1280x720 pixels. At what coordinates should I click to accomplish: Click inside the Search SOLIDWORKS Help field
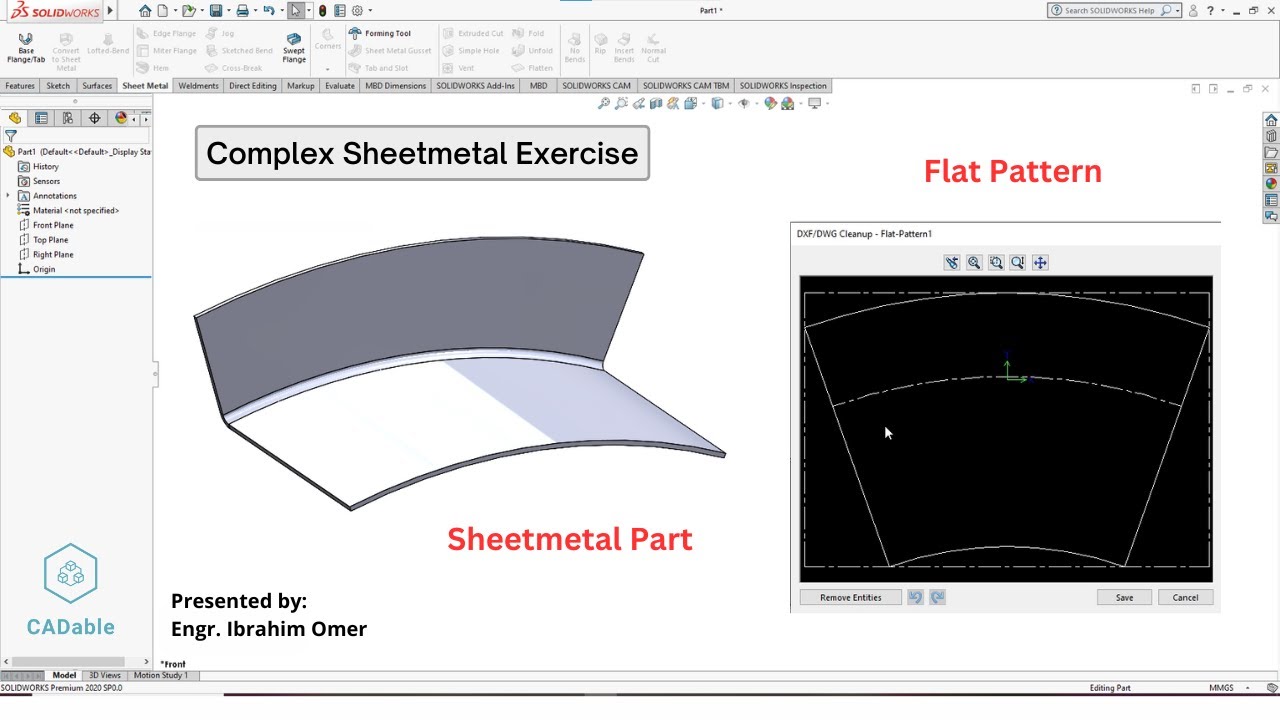coord(1110,10)
